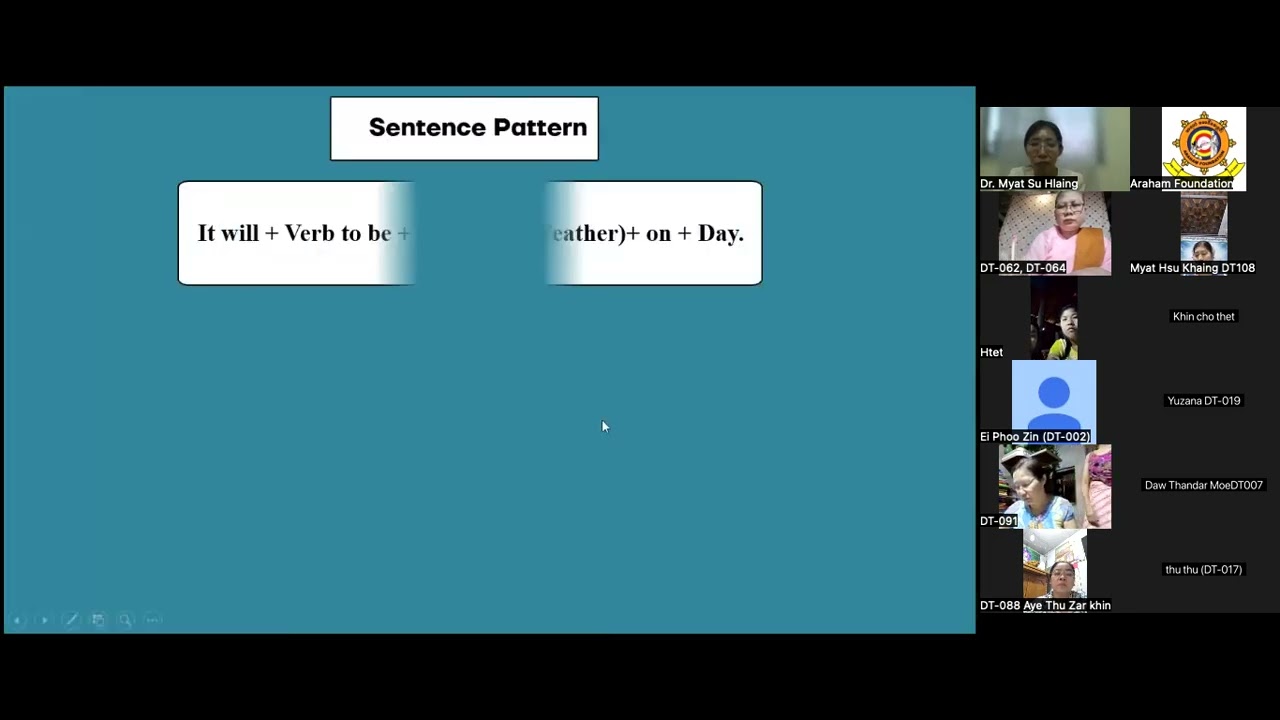Click the Daw Thandar MoeDT007 participant name
The image size is (1280, 720).
coord(1204,485)
